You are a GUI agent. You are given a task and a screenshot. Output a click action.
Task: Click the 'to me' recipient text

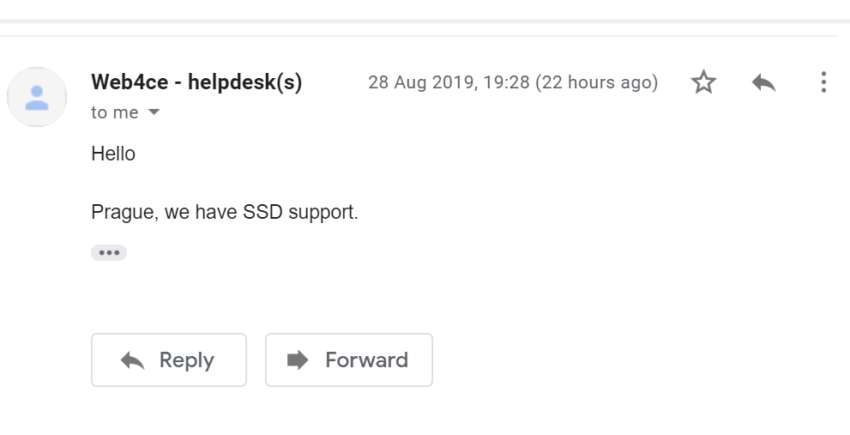(114, 112)
